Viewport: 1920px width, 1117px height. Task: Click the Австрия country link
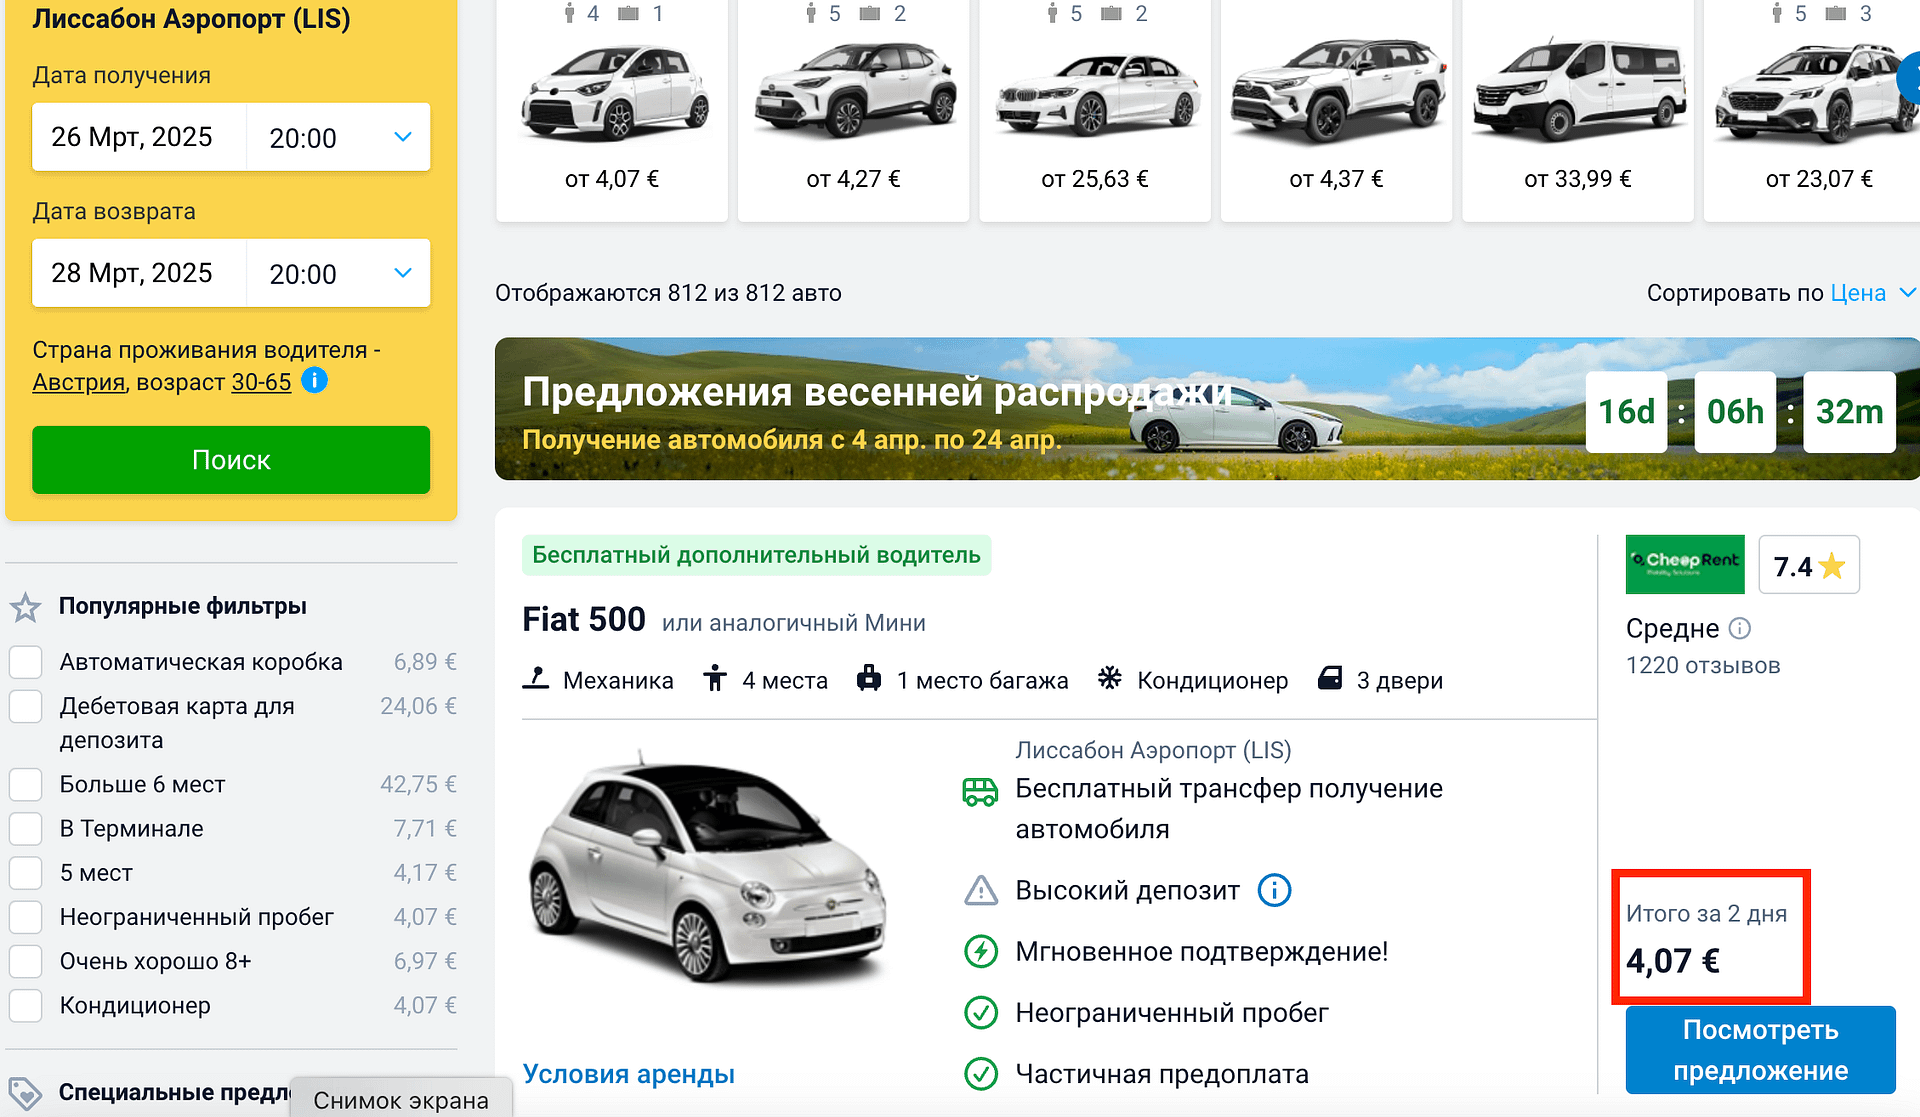79,382
